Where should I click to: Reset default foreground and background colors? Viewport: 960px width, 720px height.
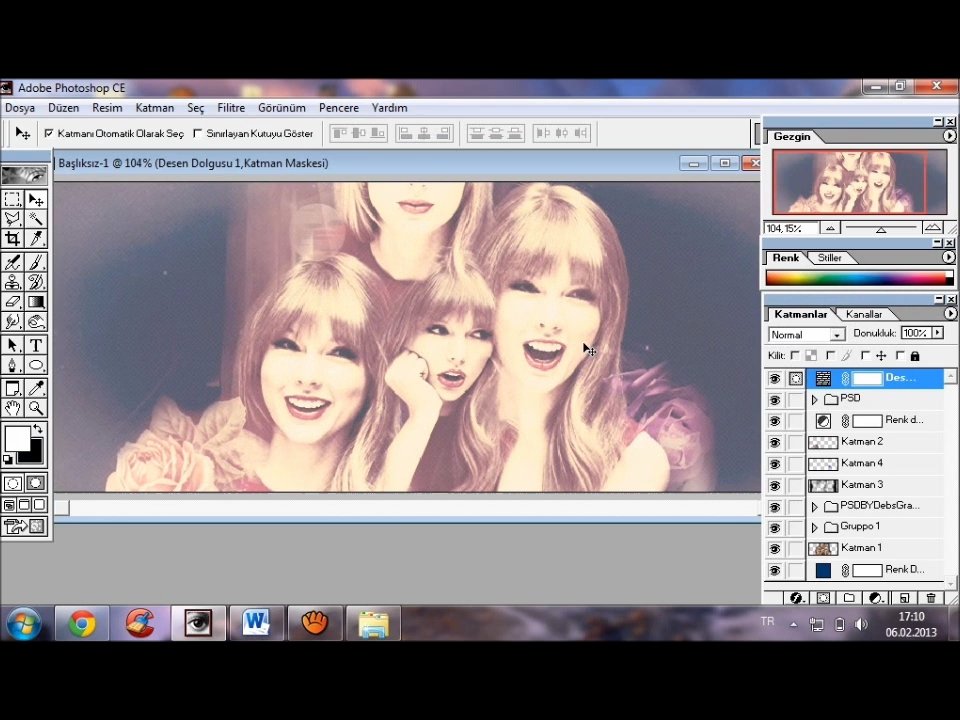8,459
